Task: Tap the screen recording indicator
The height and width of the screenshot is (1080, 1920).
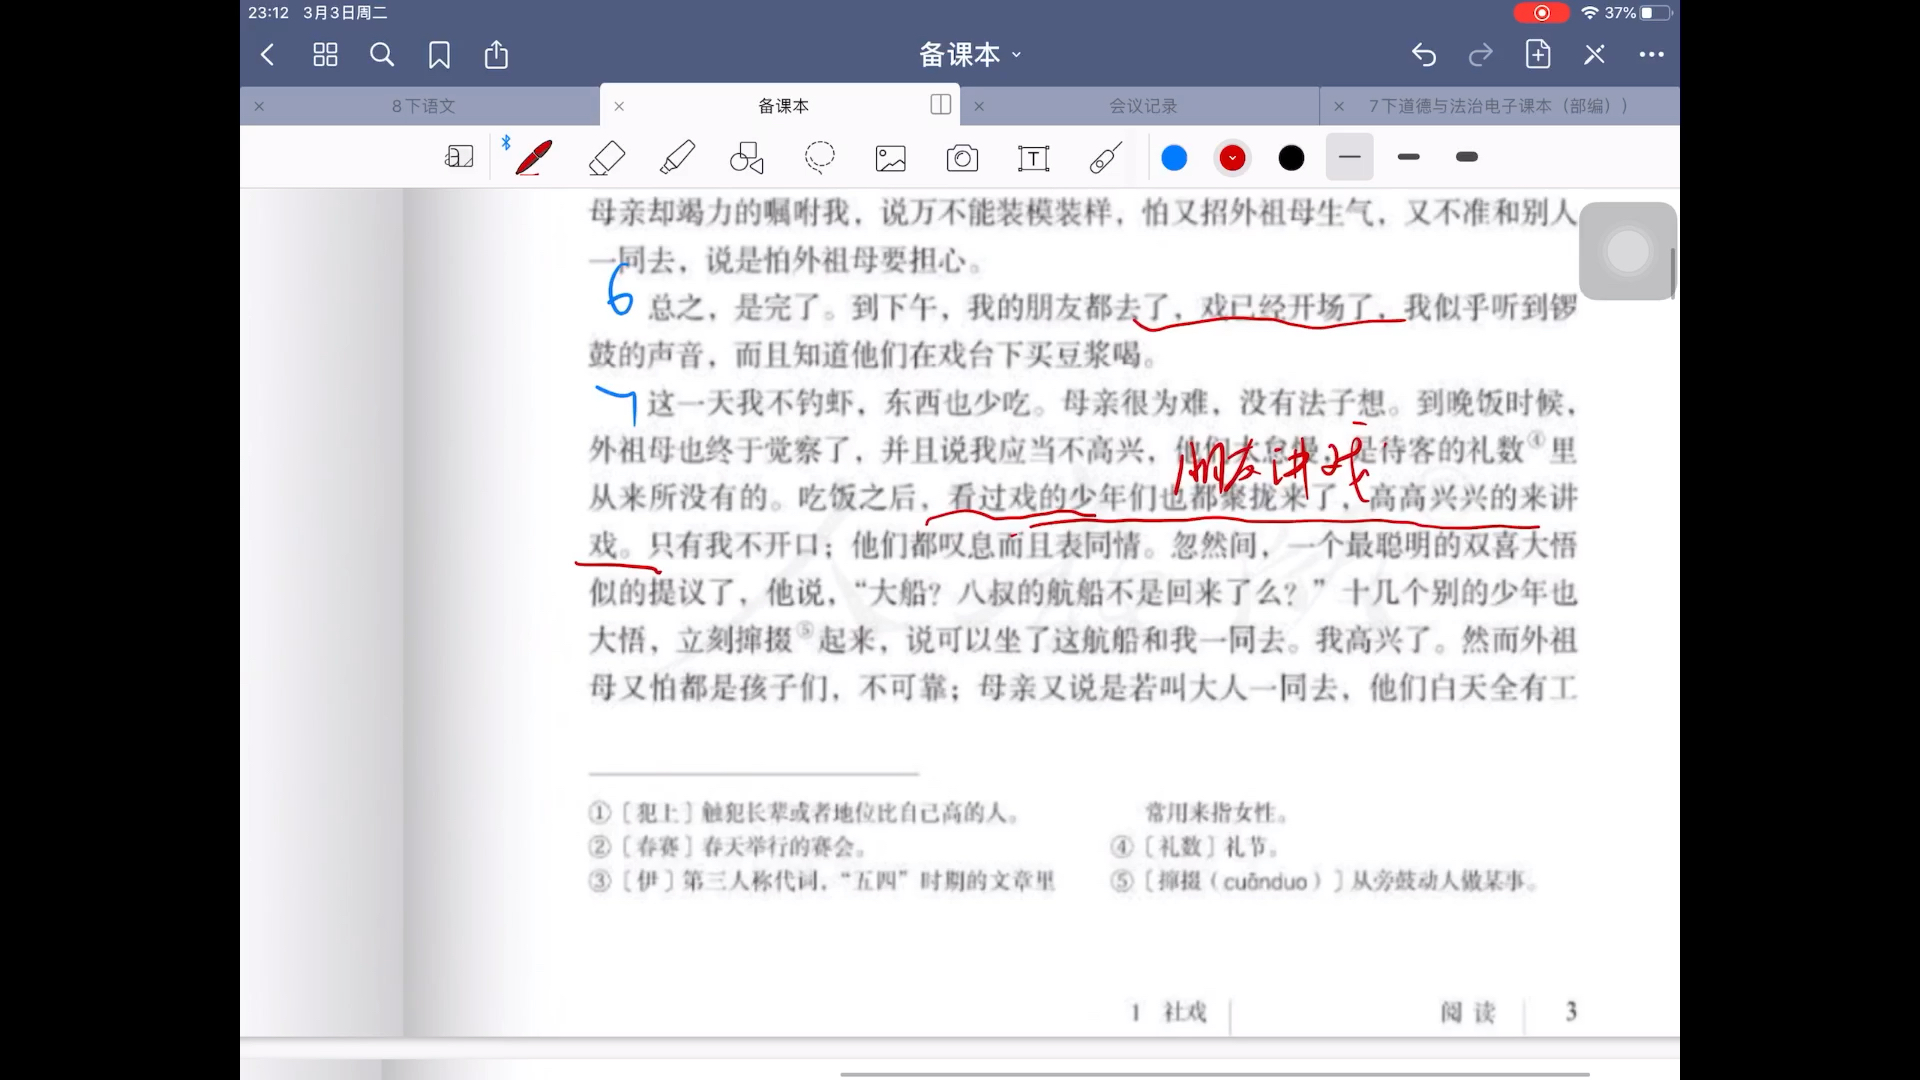Action: (1541, 13)
